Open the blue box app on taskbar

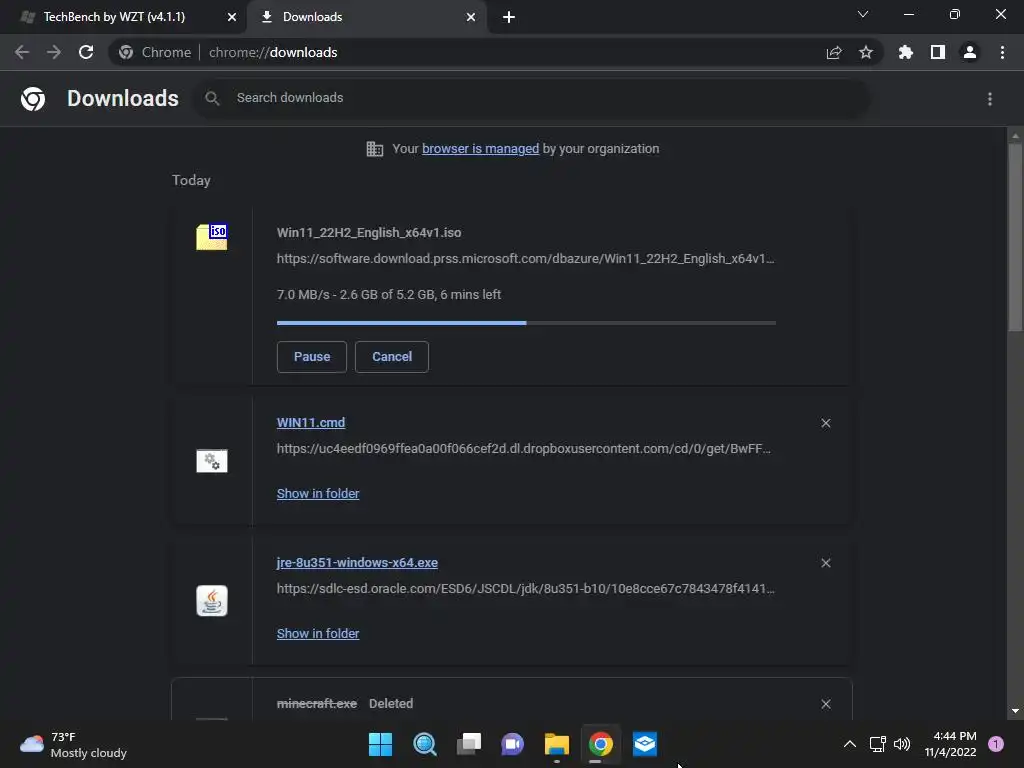[645, 744]
